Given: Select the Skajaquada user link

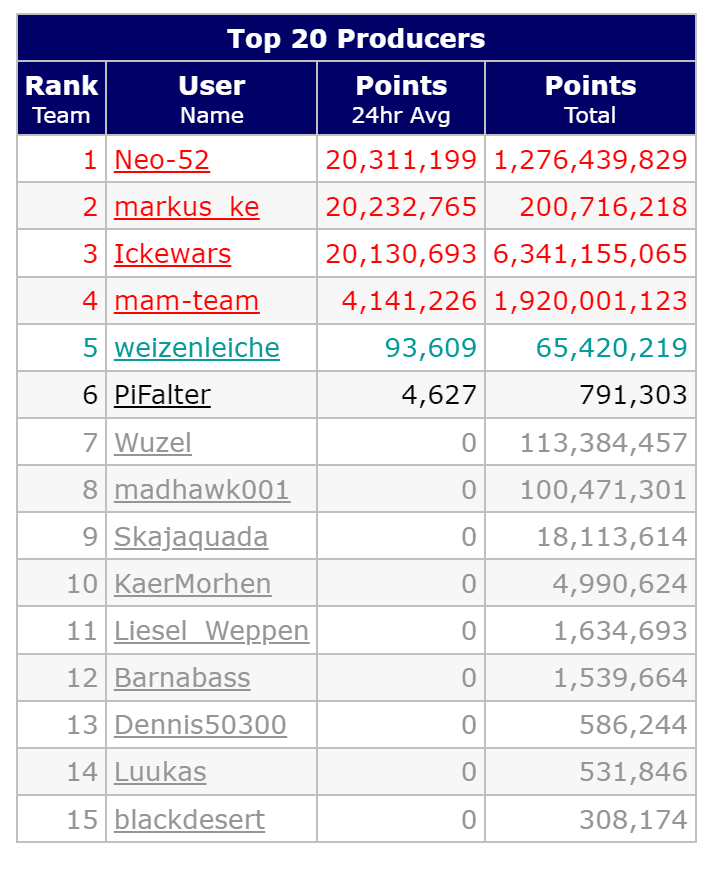Looking at the screenshot, I should (x=191, y=537).
